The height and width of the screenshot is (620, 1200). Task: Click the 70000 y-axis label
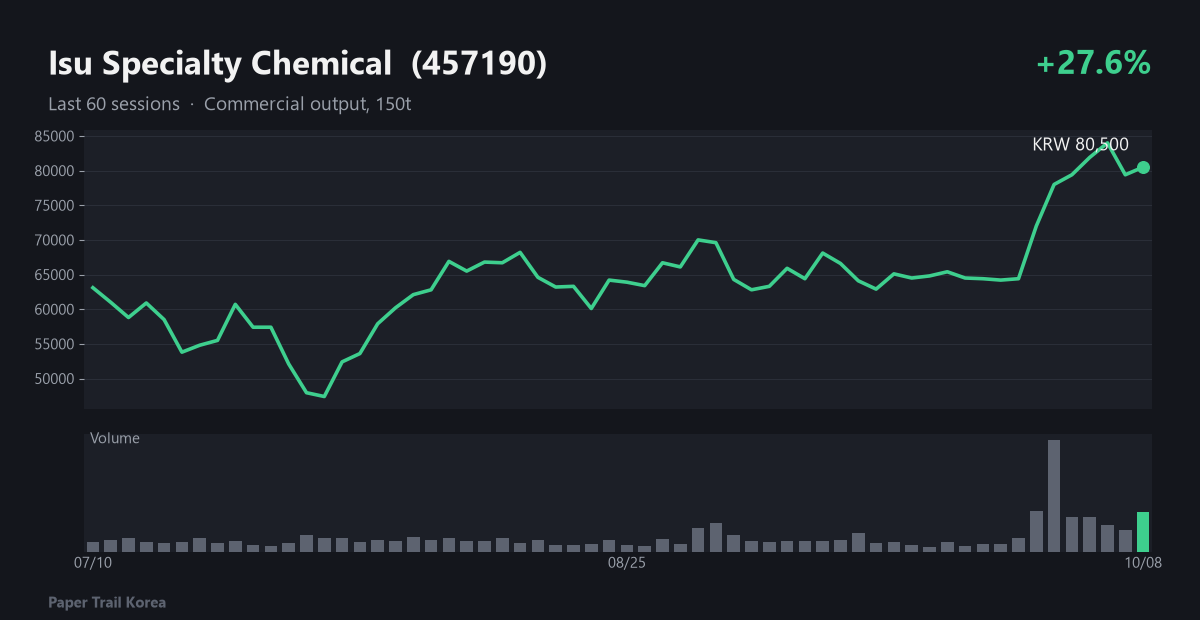pos(55,240)
